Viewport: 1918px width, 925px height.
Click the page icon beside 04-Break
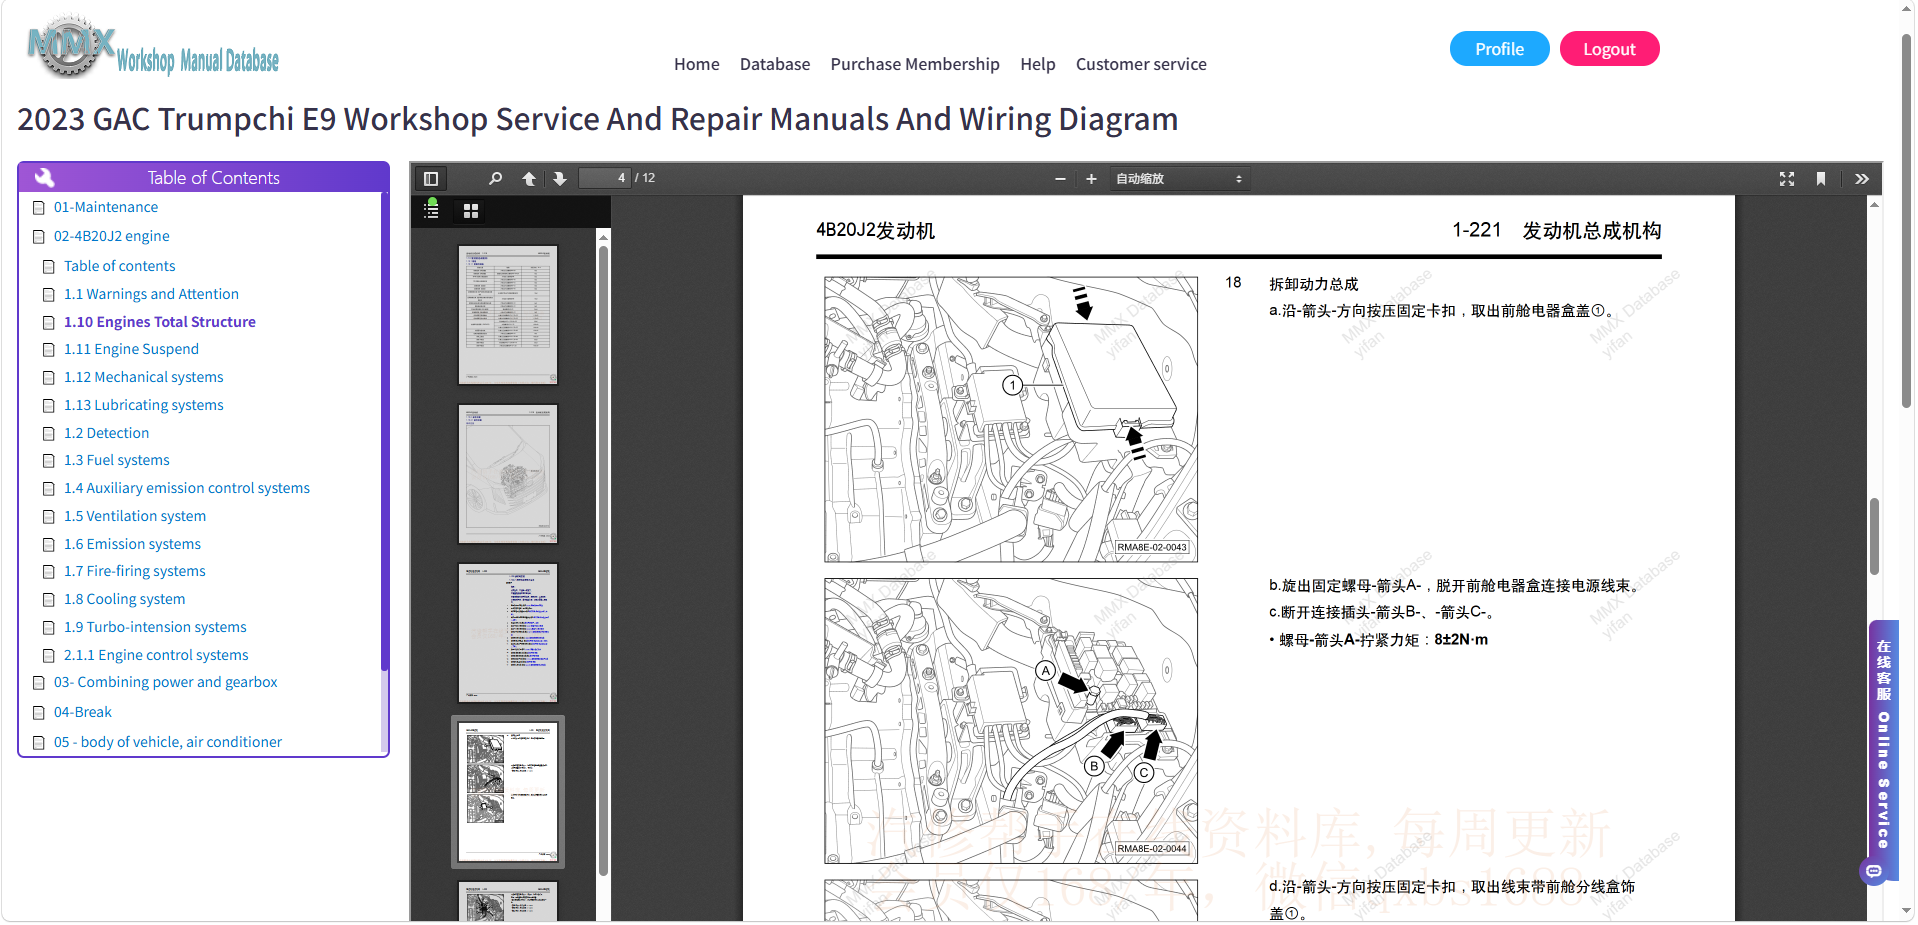click(39, 713)
